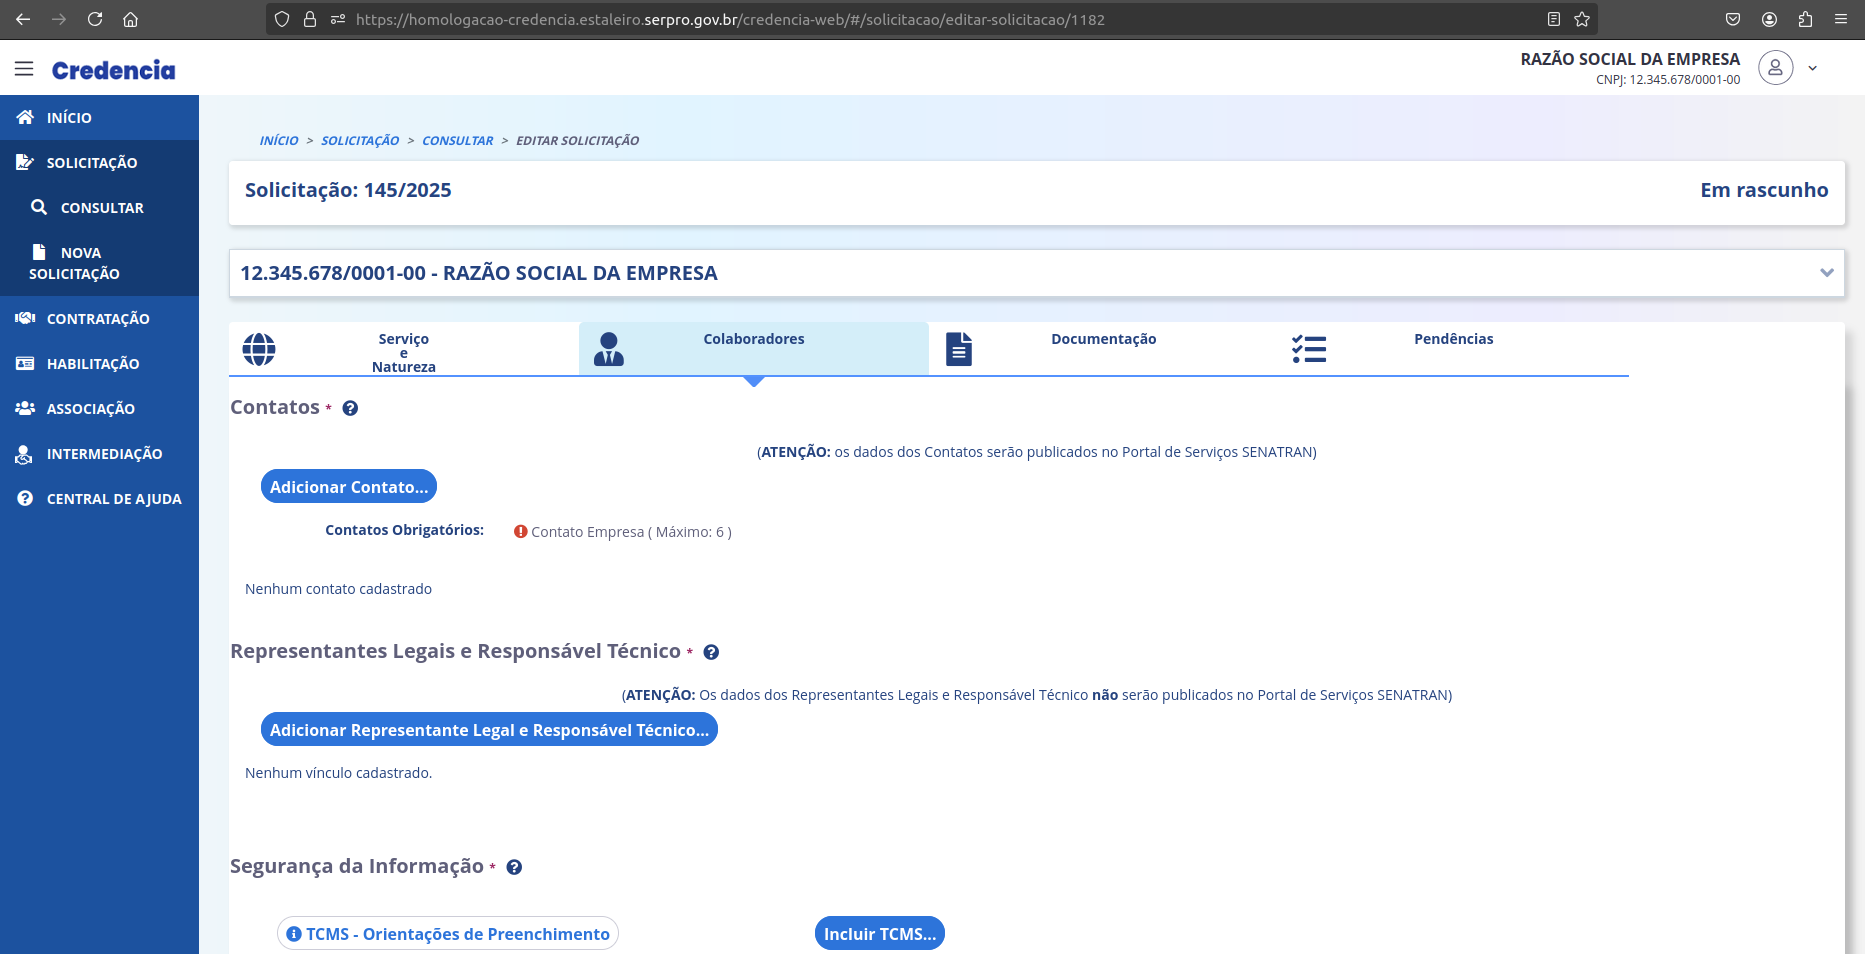
Task: Click the globe icon for Serviço e Natureza
Action: (259, 349)
